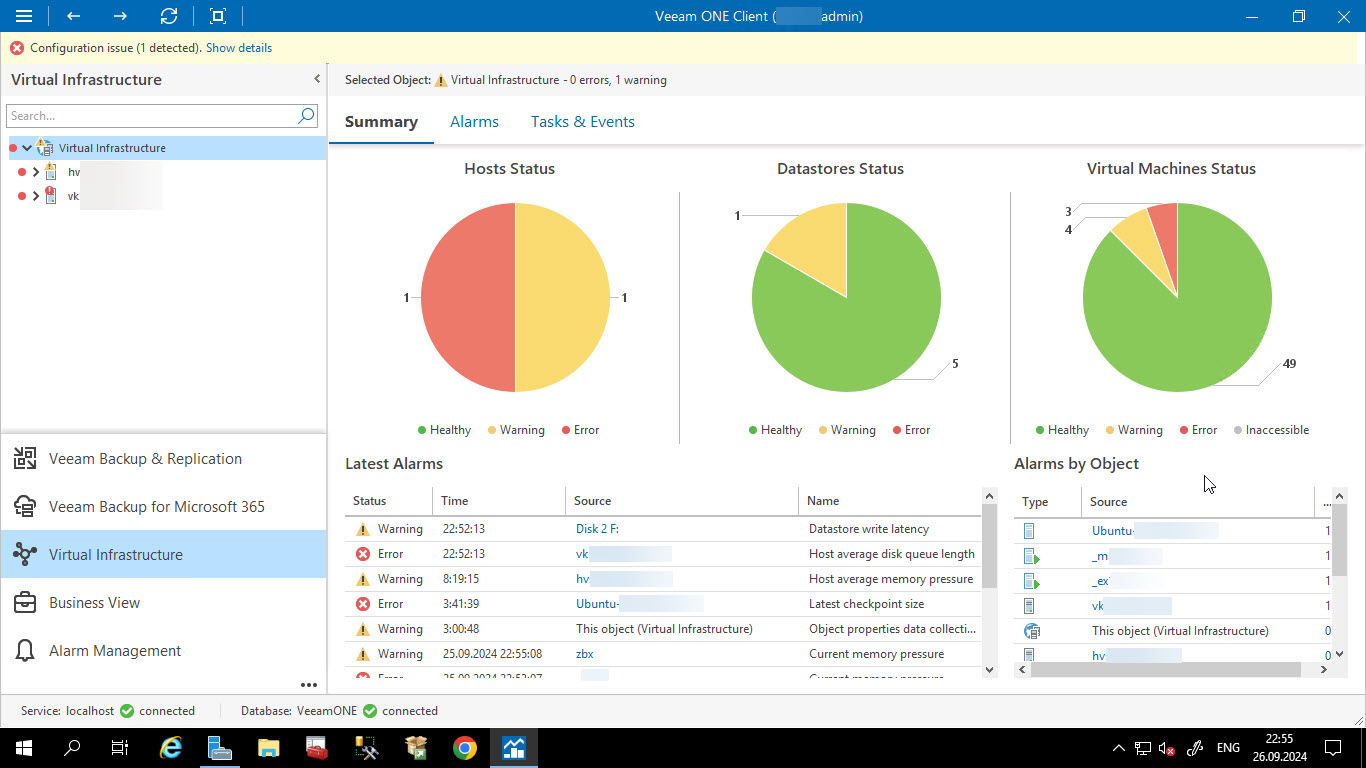Toggle Healthy legend under Datastores Status
Viewport: 1366px width, 768px height.
775,430
